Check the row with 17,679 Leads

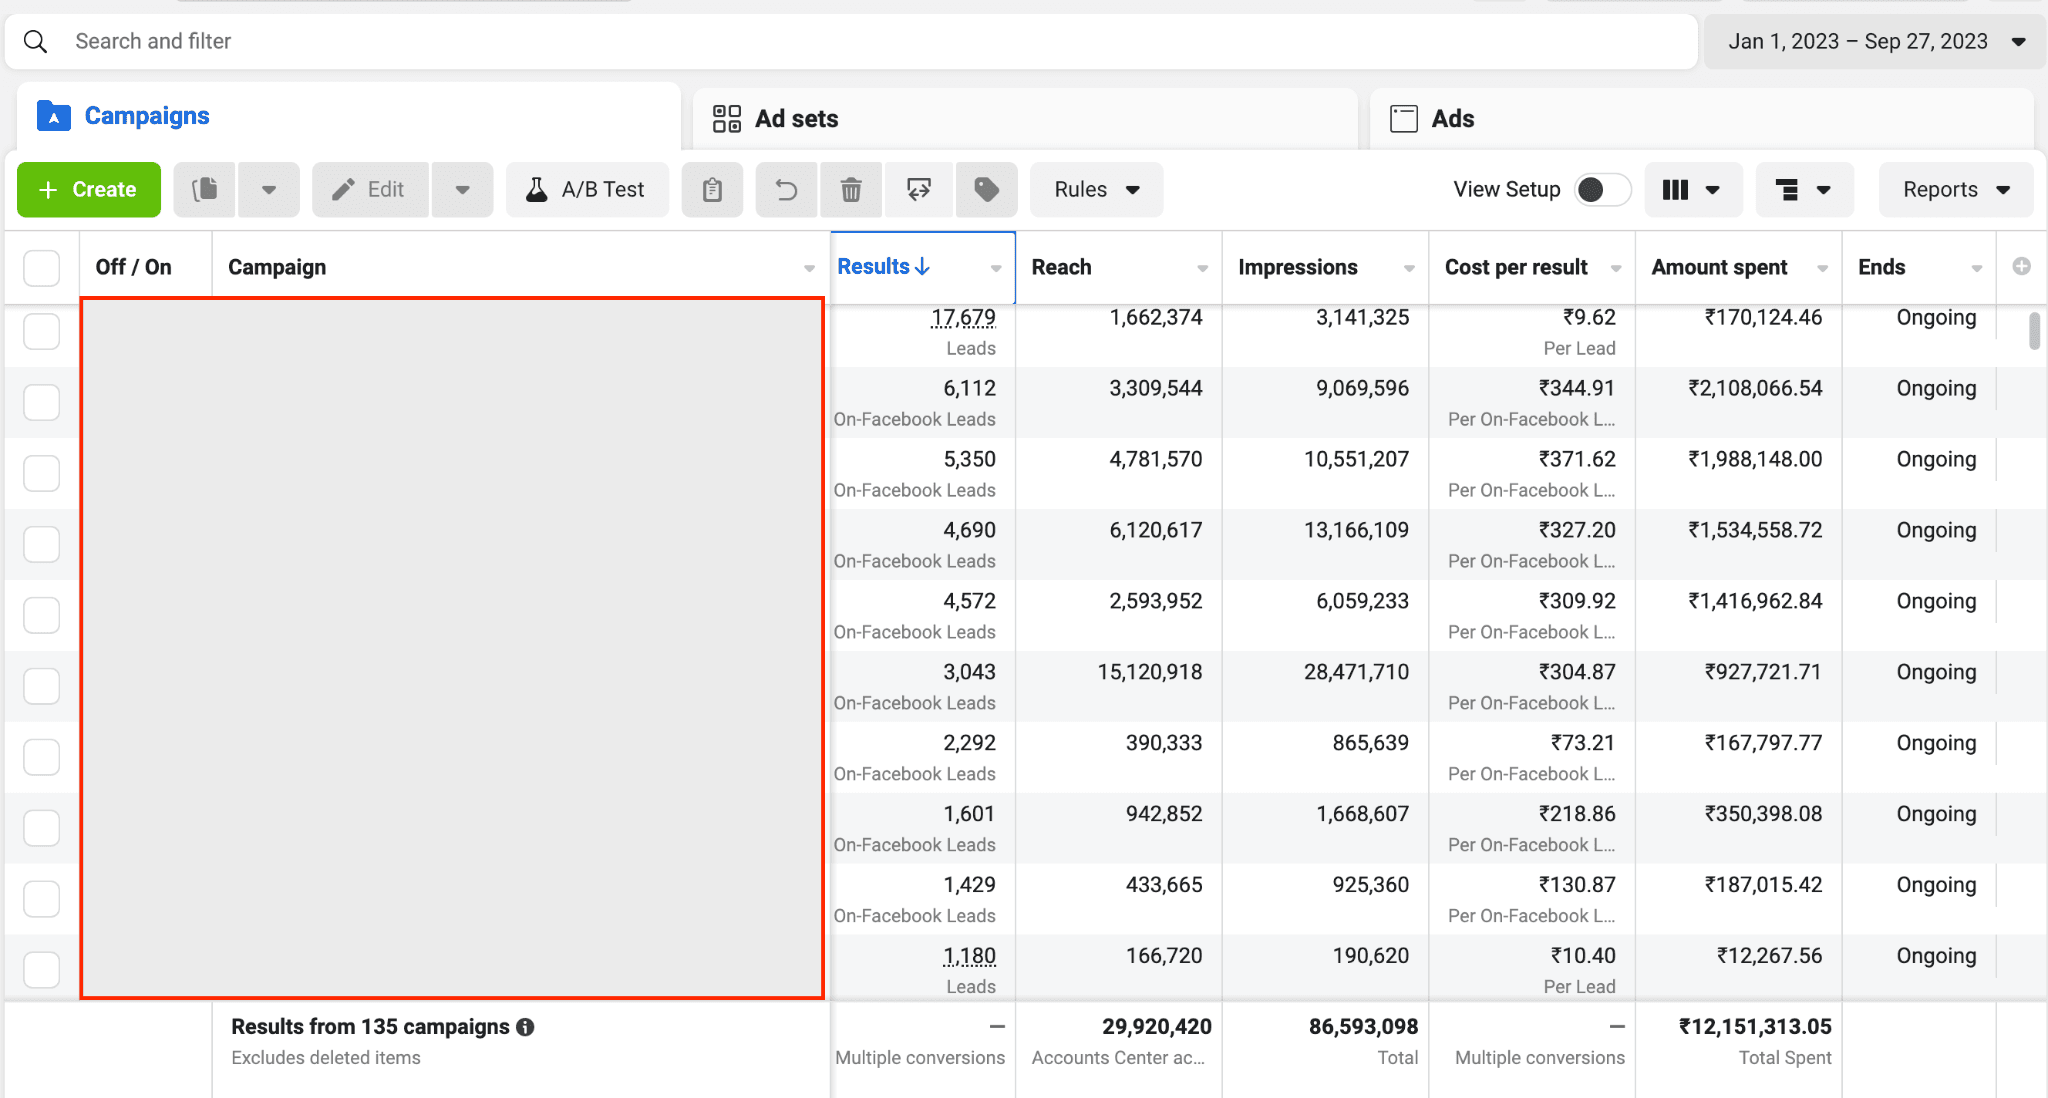(x=41, y=331)
